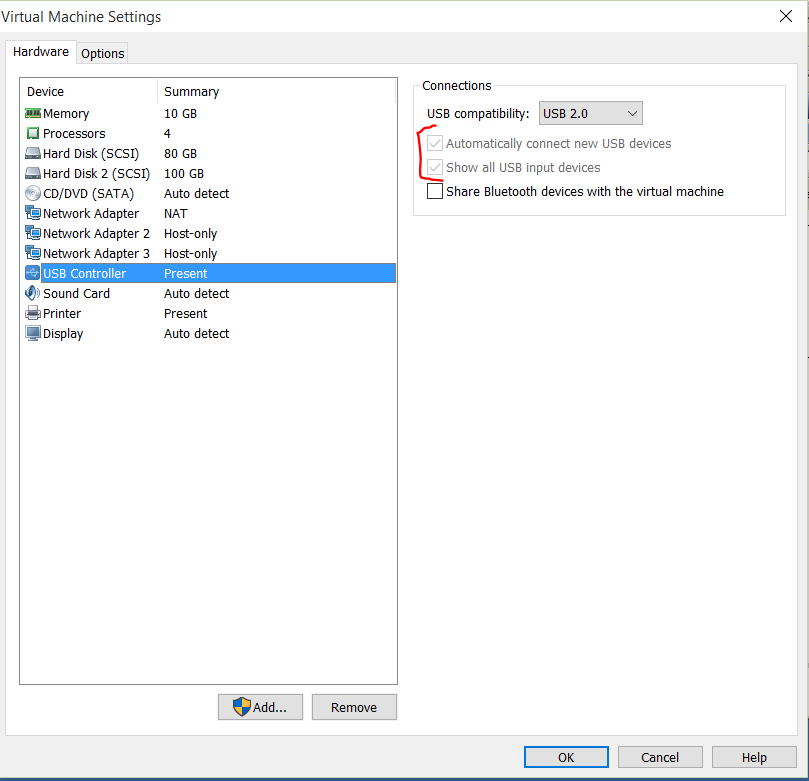Select the Sound Card label
Viewport: 809px width, 781px height.
[x=76, y=294]
